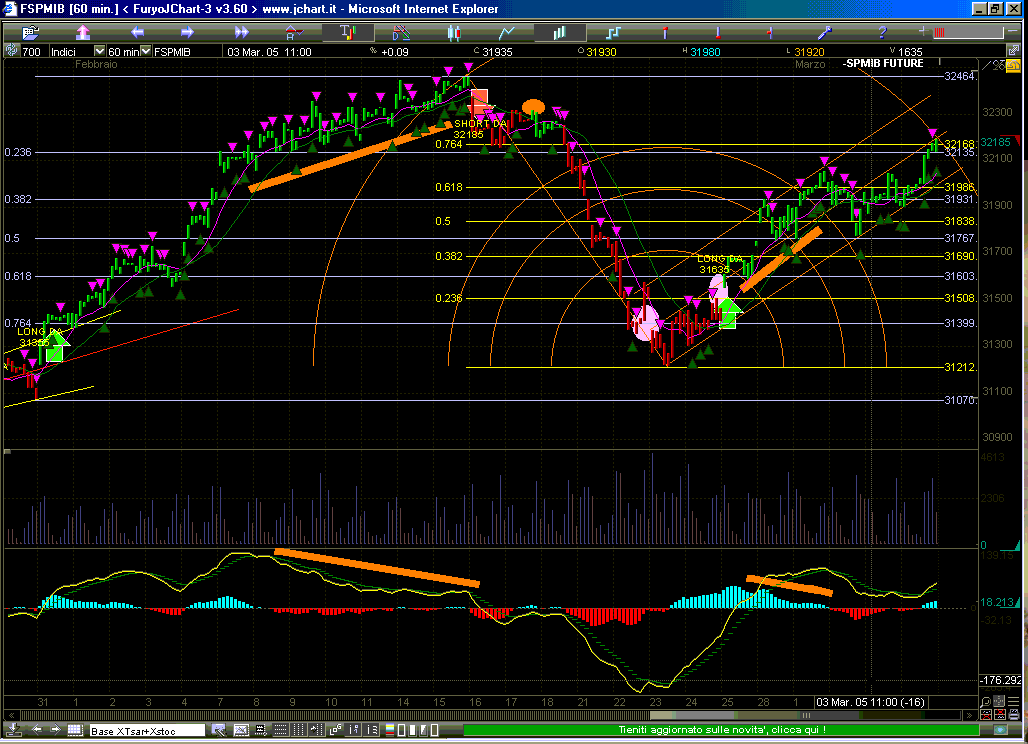Expand the Indici market dropdown
The width and height of the screenshot is (1028, 744).
[x=99, y=51]
